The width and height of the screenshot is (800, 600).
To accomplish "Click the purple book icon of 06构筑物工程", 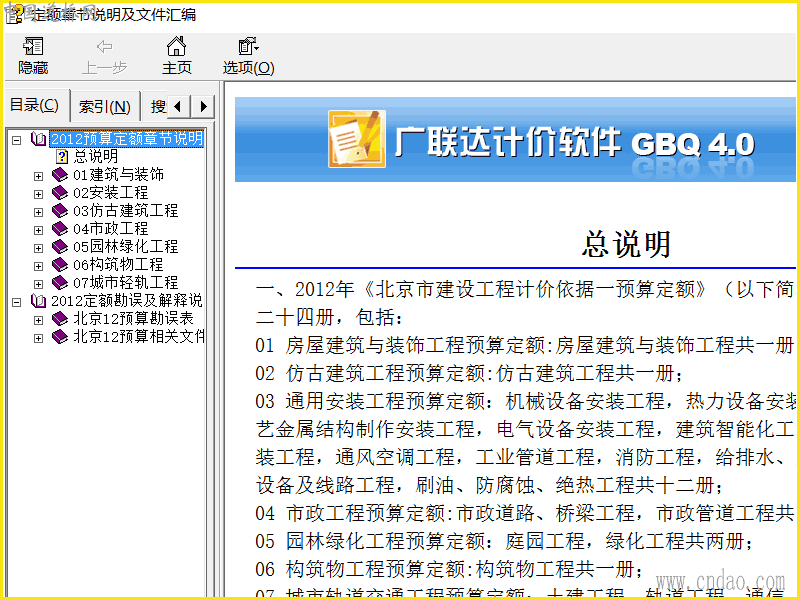I will (60, 265).
